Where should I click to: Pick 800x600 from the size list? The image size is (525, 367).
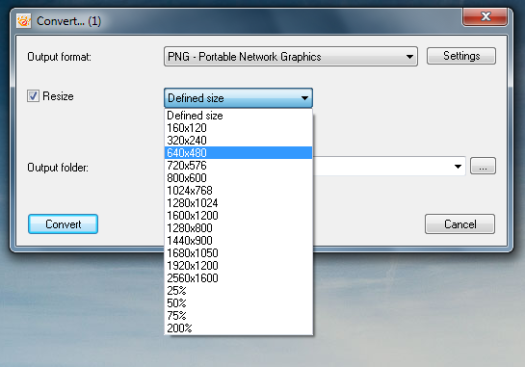pyautogui.click(x=238, y=178)
